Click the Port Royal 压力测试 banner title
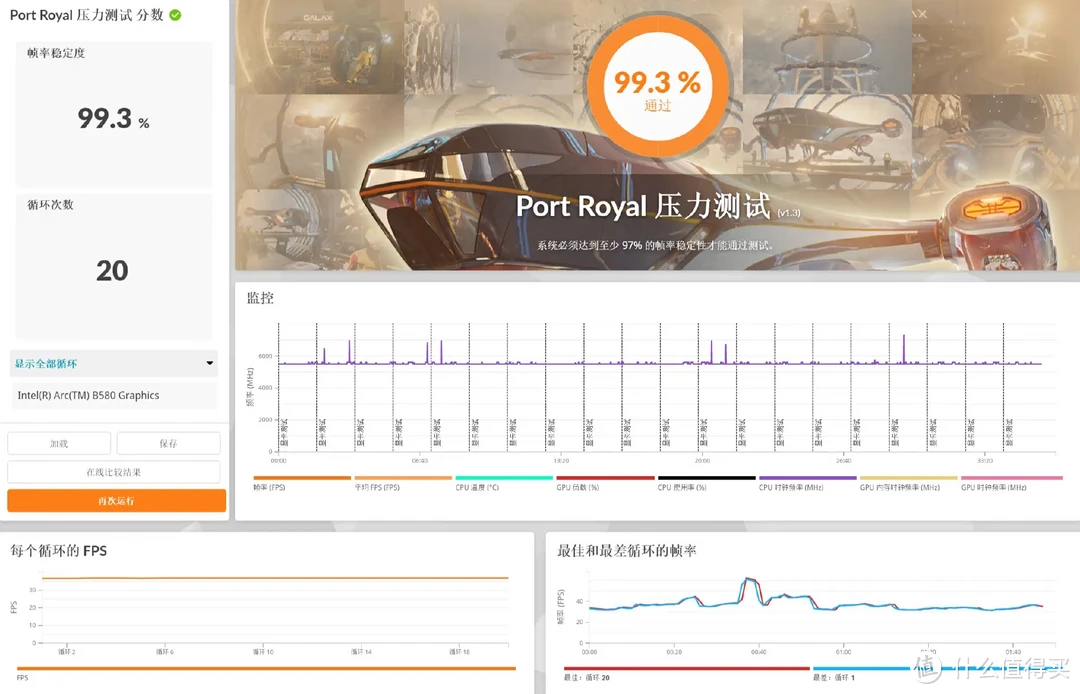1080x694 pixels. point(643,207)
